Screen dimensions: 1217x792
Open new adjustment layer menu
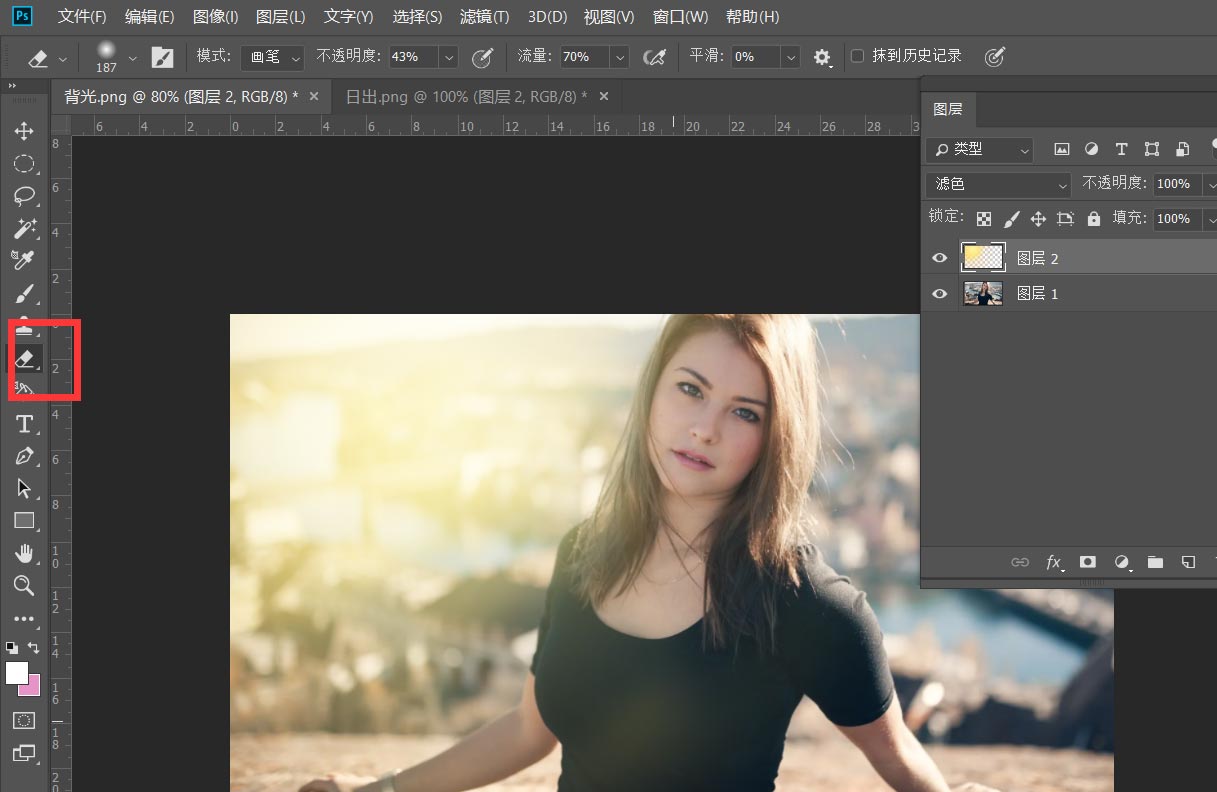(x=1122, y=562)
